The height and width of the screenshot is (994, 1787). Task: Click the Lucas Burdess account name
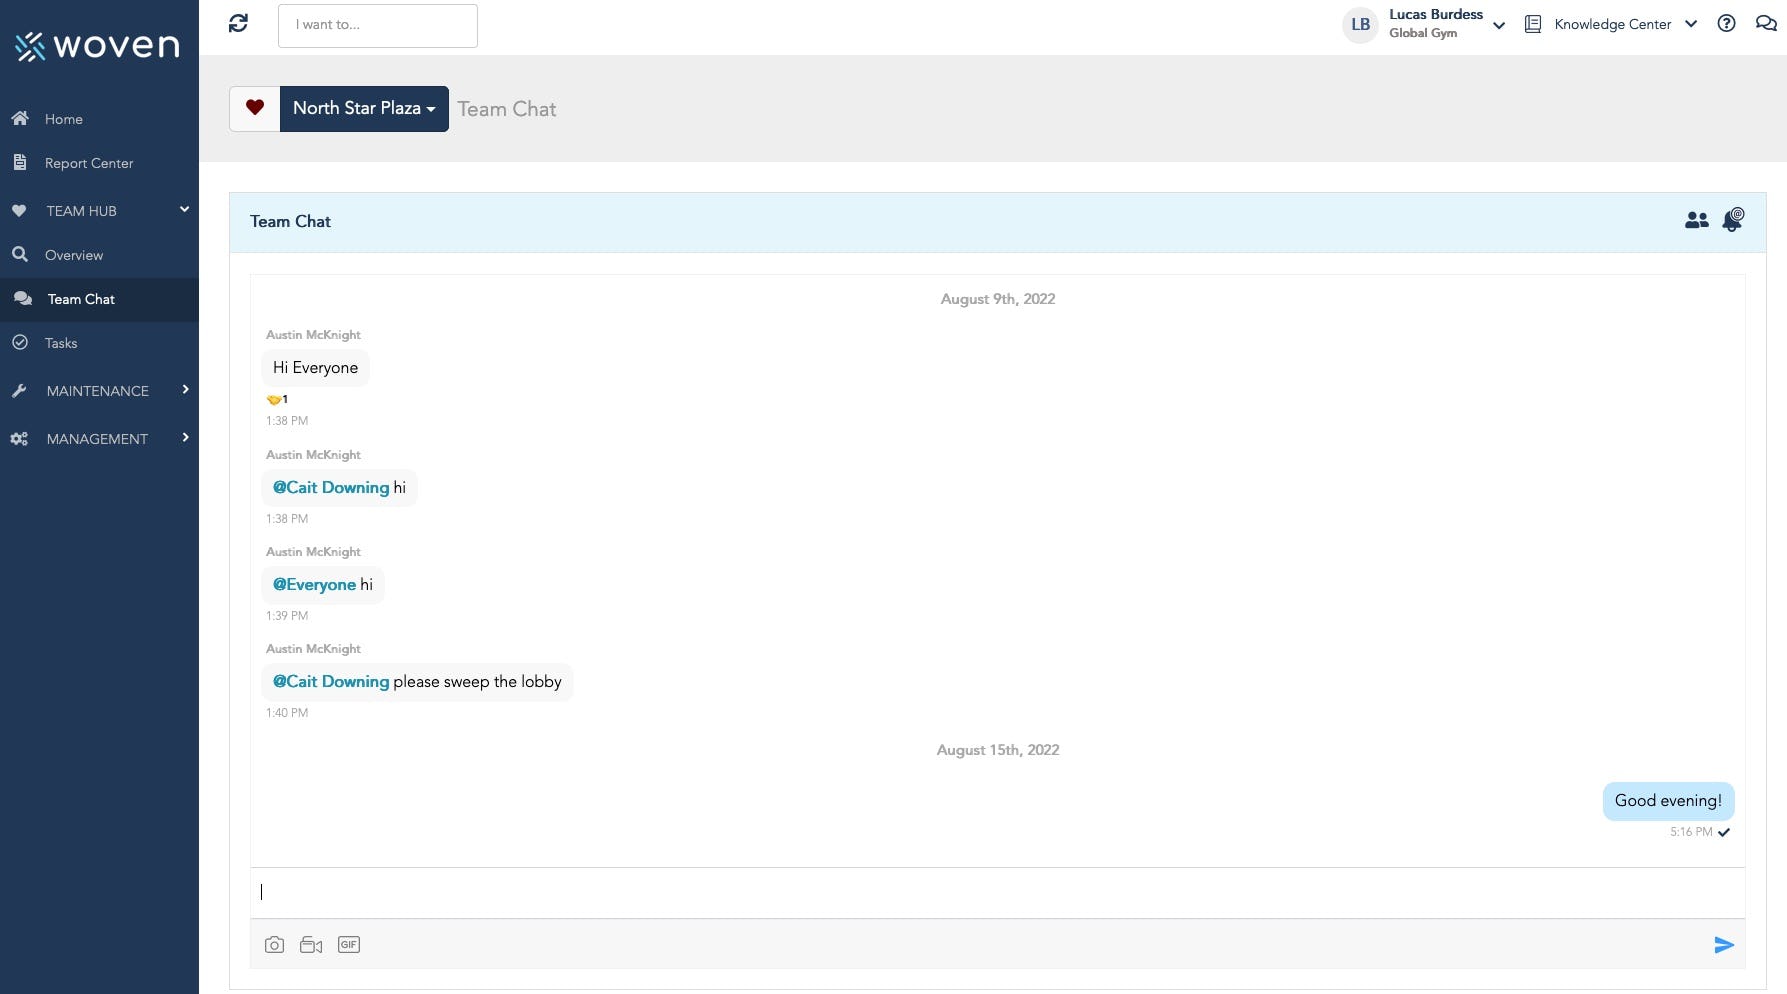(x=1435, y=14)
